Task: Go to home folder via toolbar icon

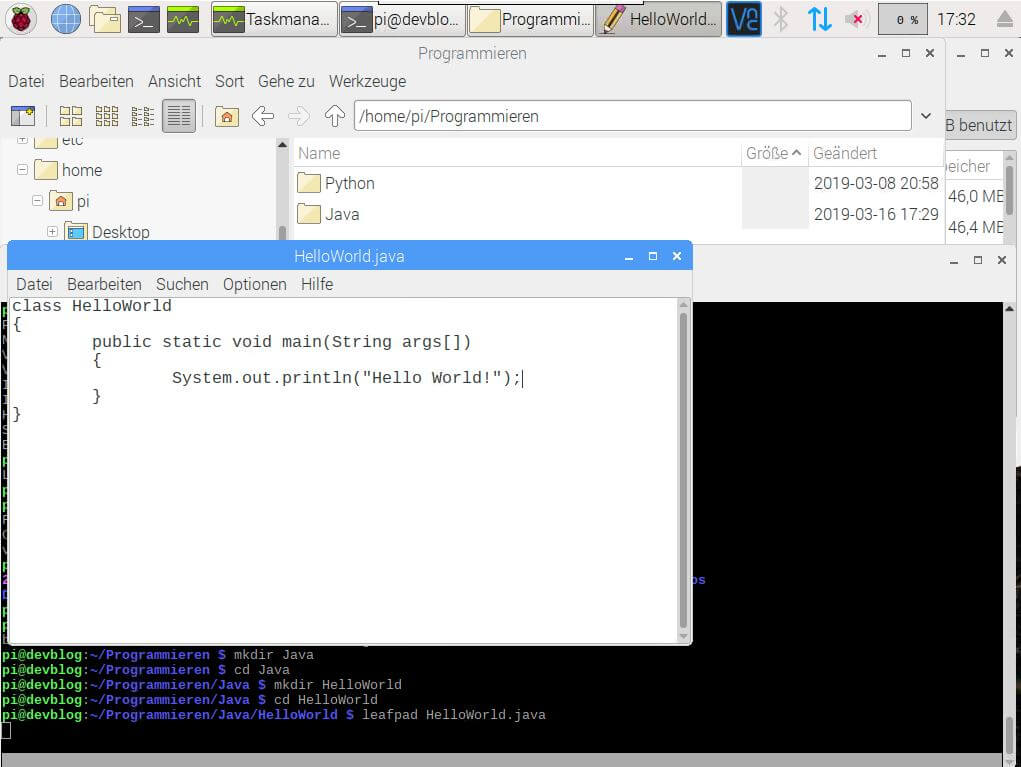Action: (x=227, y=116)
